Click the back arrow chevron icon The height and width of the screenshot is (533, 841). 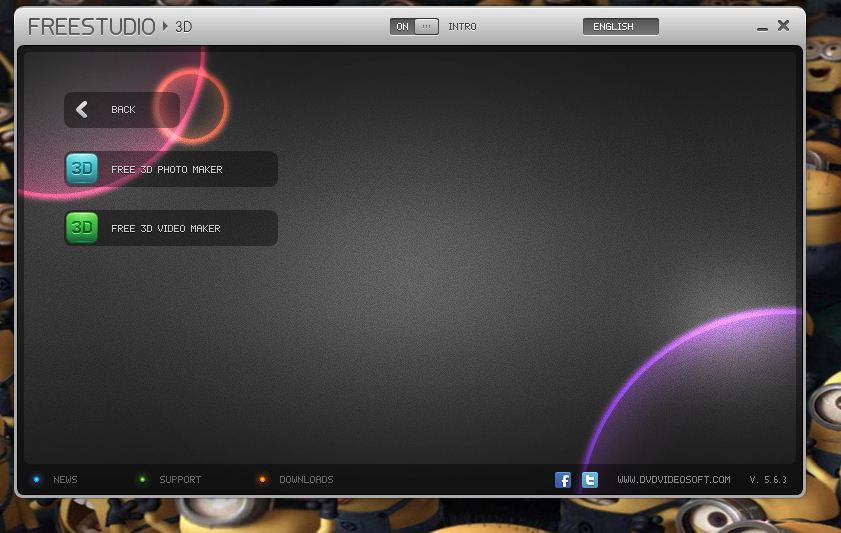pos(82,109)
